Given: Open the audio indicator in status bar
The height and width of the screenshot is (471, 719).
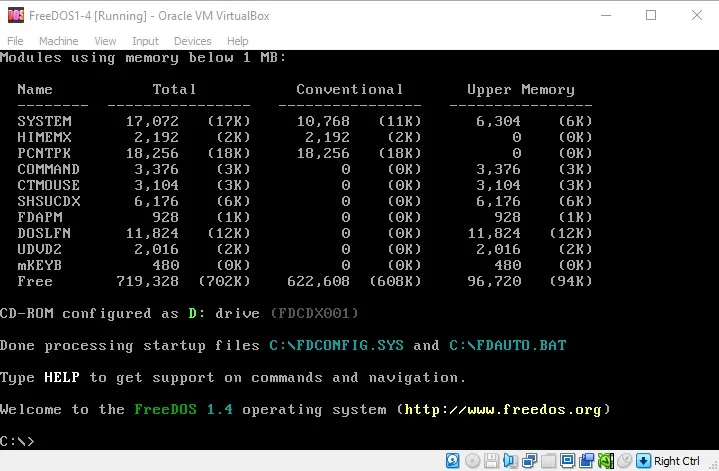Looking at the screenshot, I should click(x=510, y=460).
